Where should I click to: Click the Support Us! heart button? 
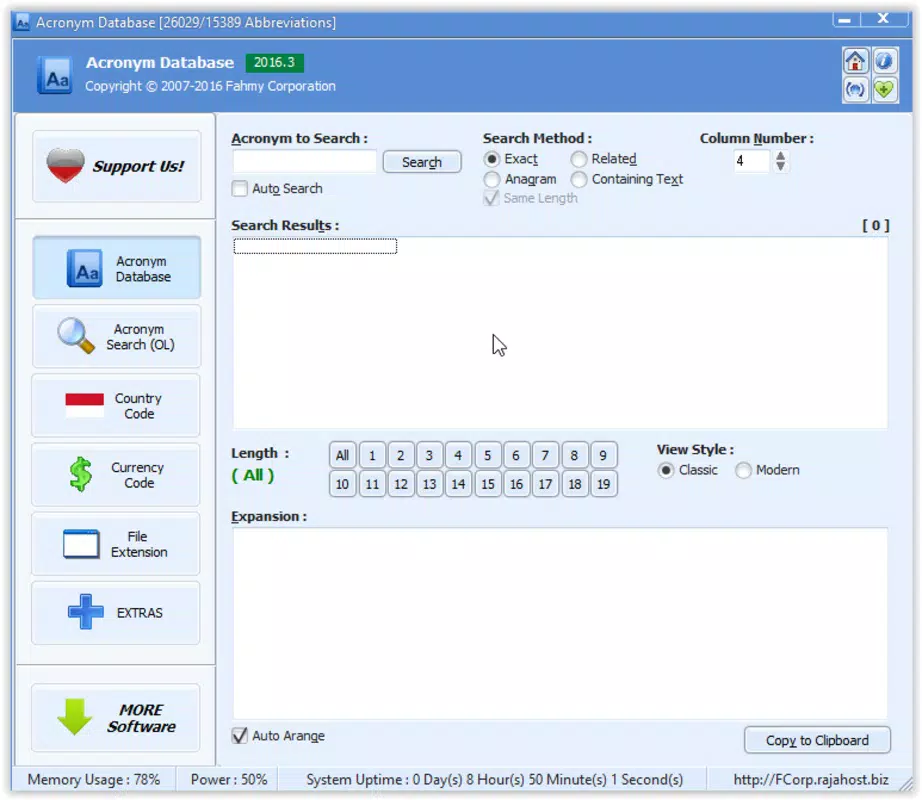(x=116, y=166)
